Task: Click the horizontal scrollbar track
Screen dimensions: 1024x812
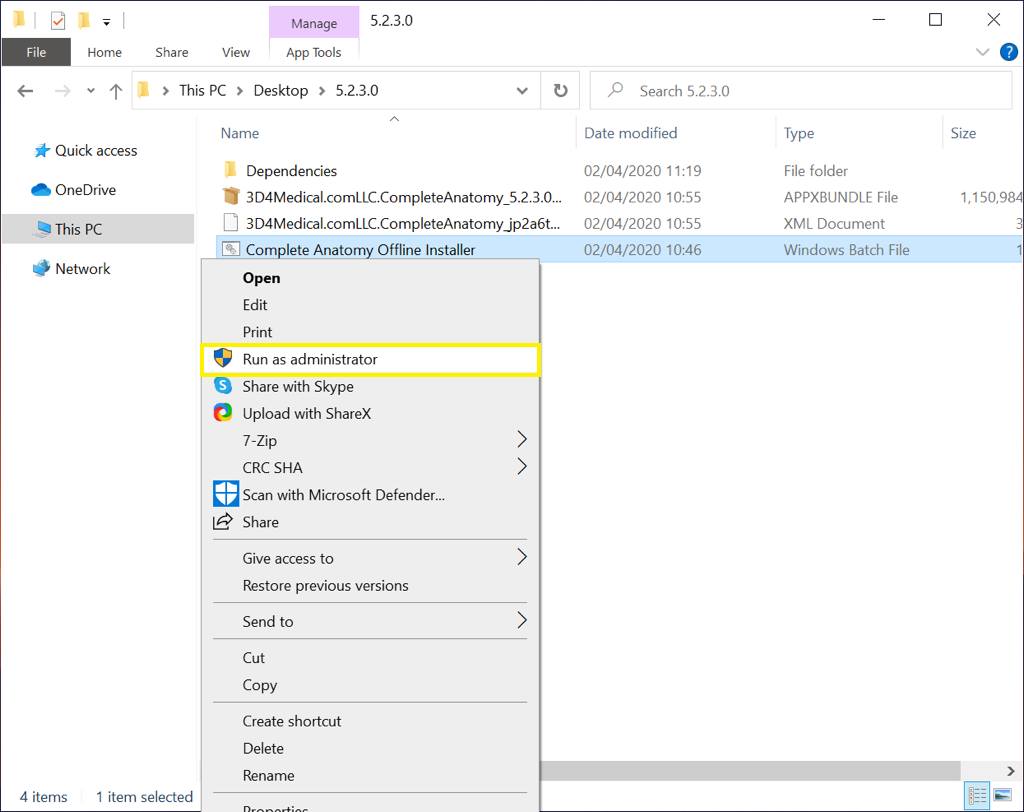Action: point(980,771)
